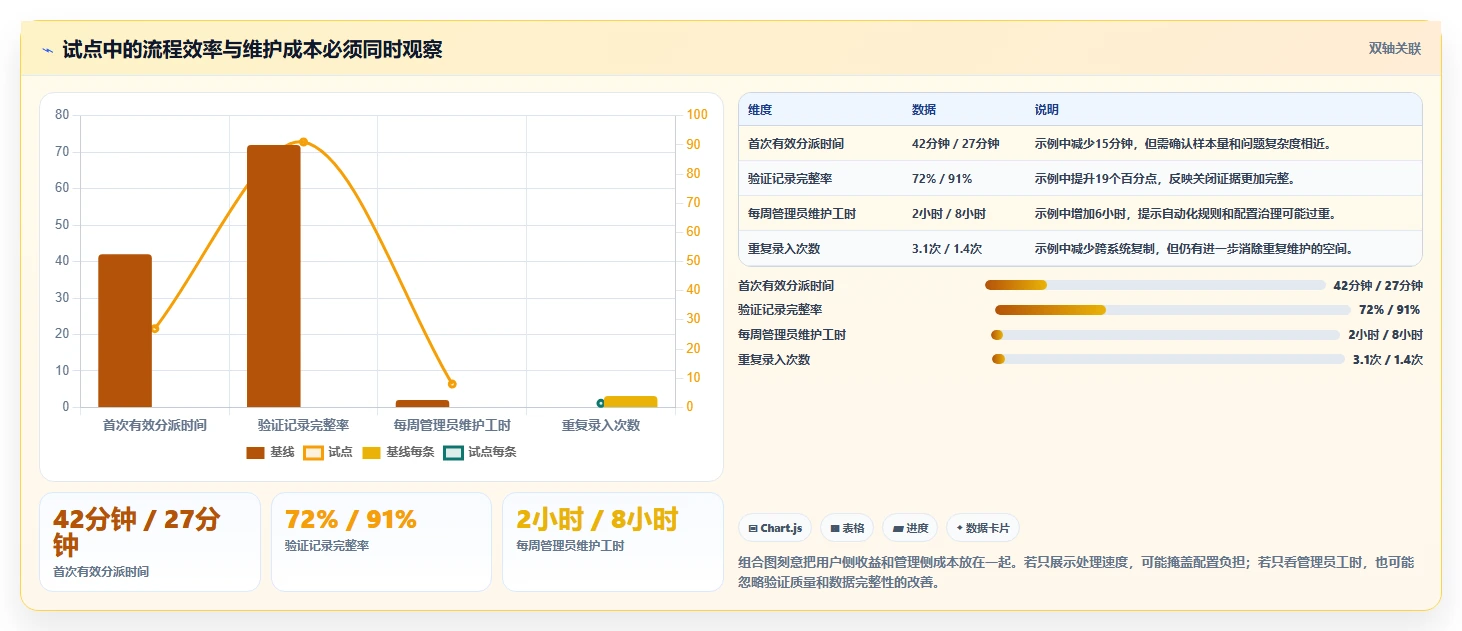Click the 验证记录完整率 x-axis label
This screenshot has width=1462, height=631.
303,425
